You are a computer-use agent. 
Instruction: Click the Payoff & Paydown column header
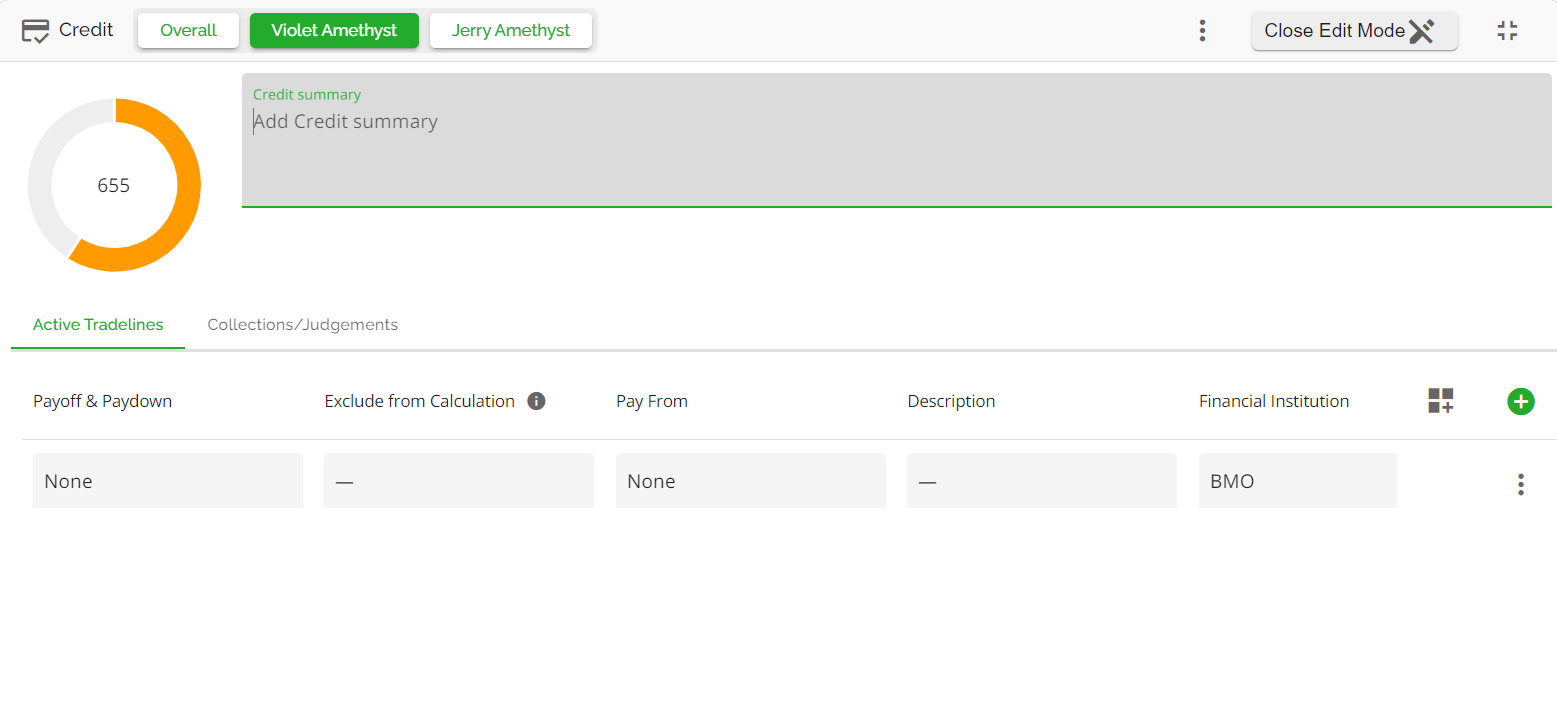point(102,401)
